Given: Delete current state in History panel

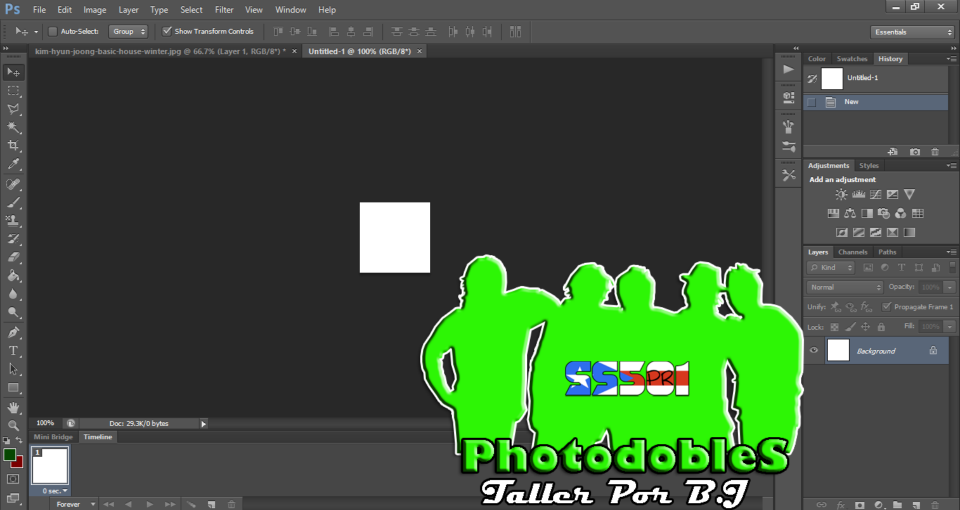Looking at the screenshot, I should pyautogui.click(x=935, y=152).
